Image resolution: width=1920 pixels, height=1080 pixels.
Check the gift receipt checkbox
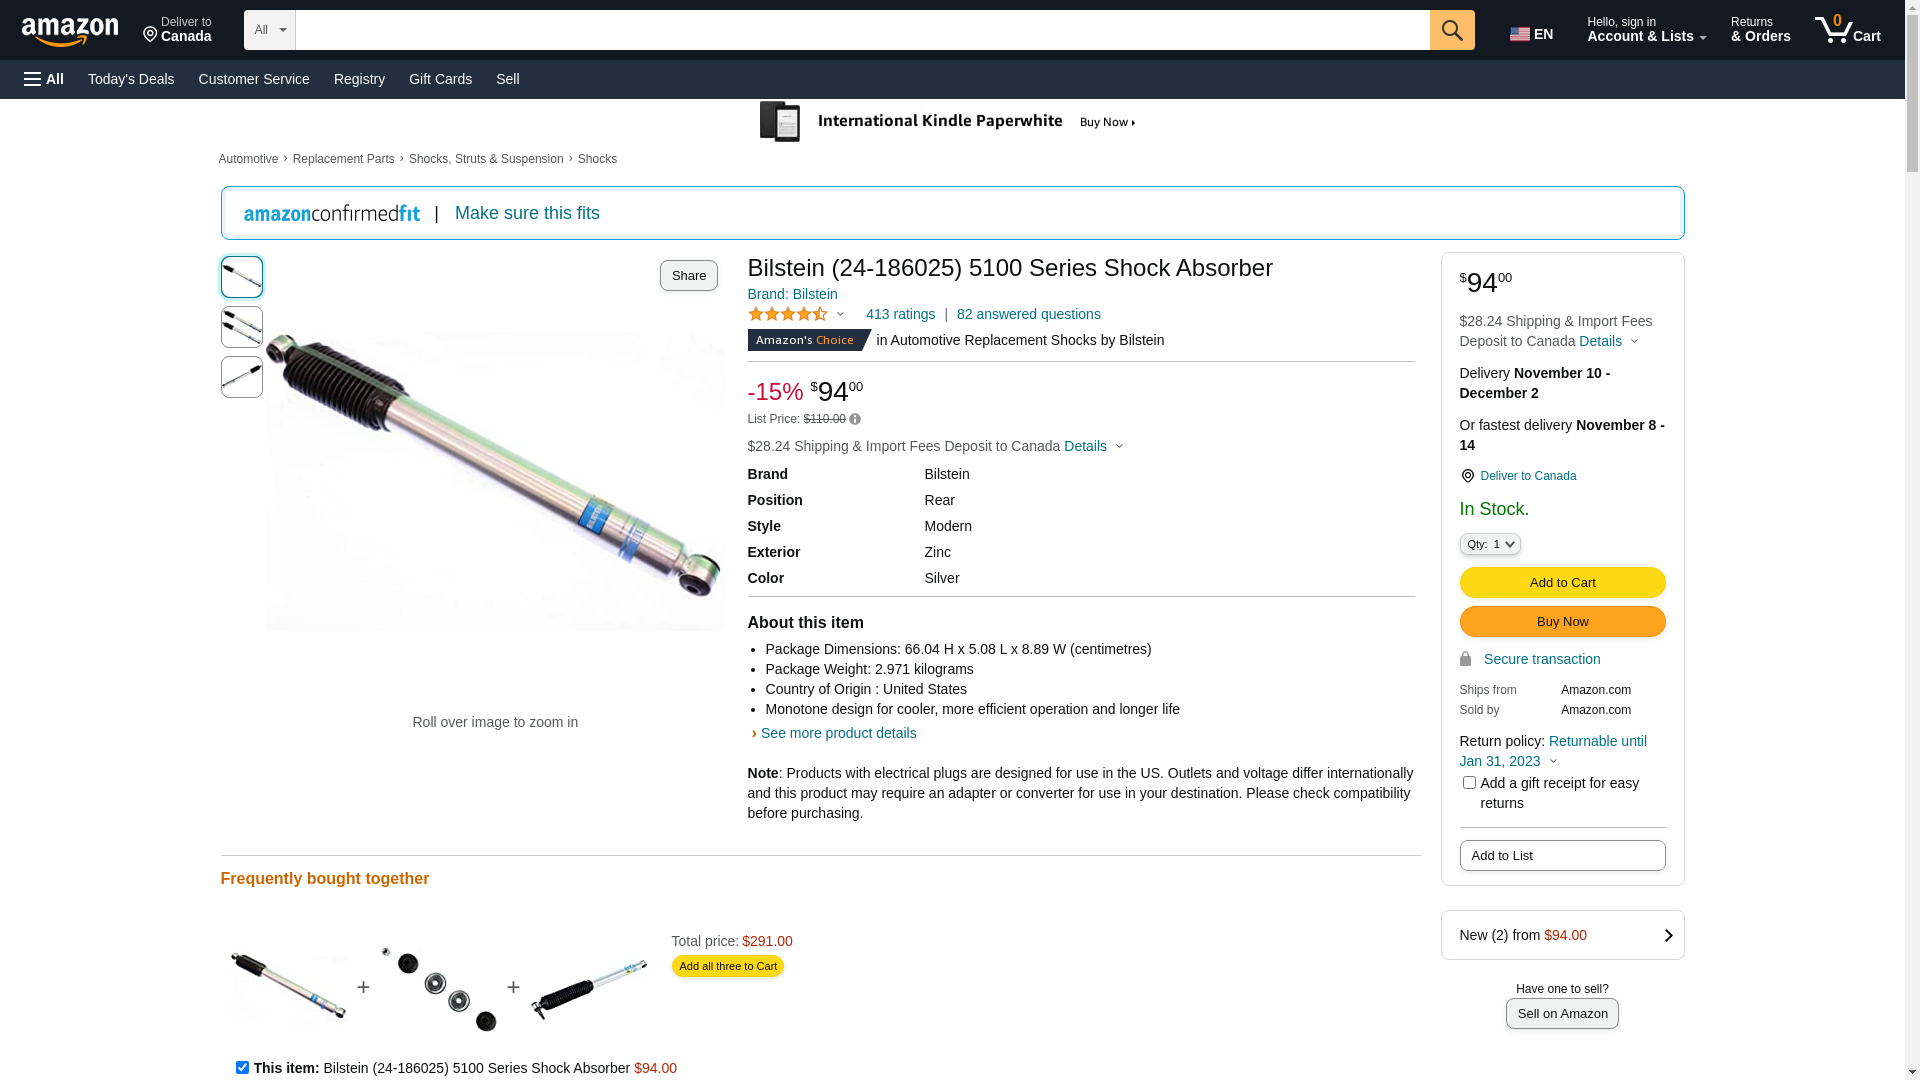coord(1469,783)
